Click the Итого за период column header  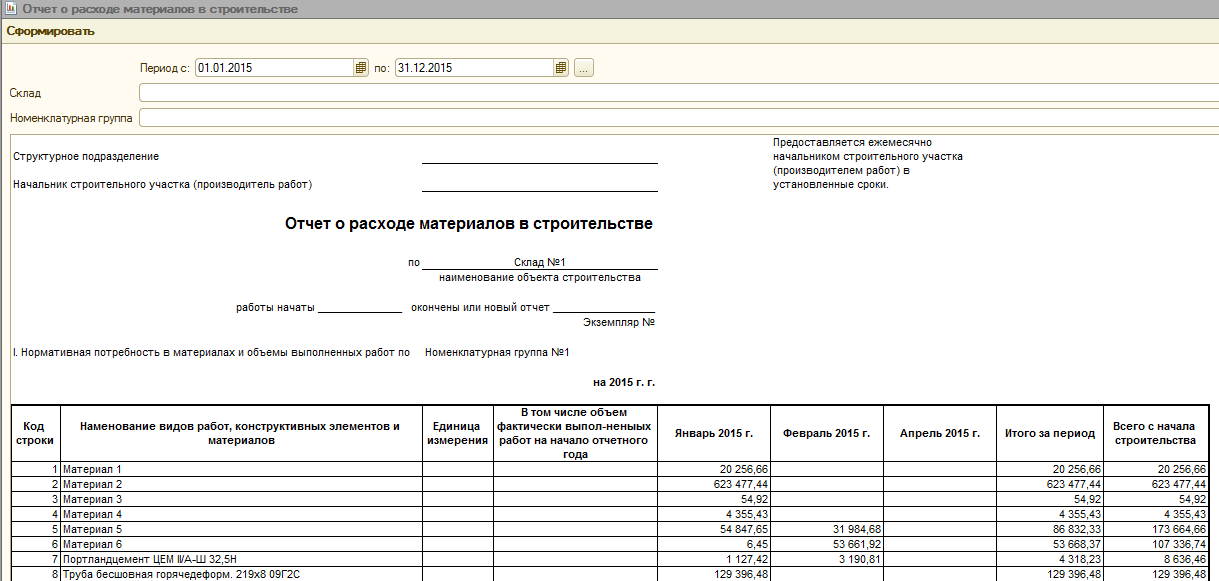pyautogui.click(x=1050, y=433)
